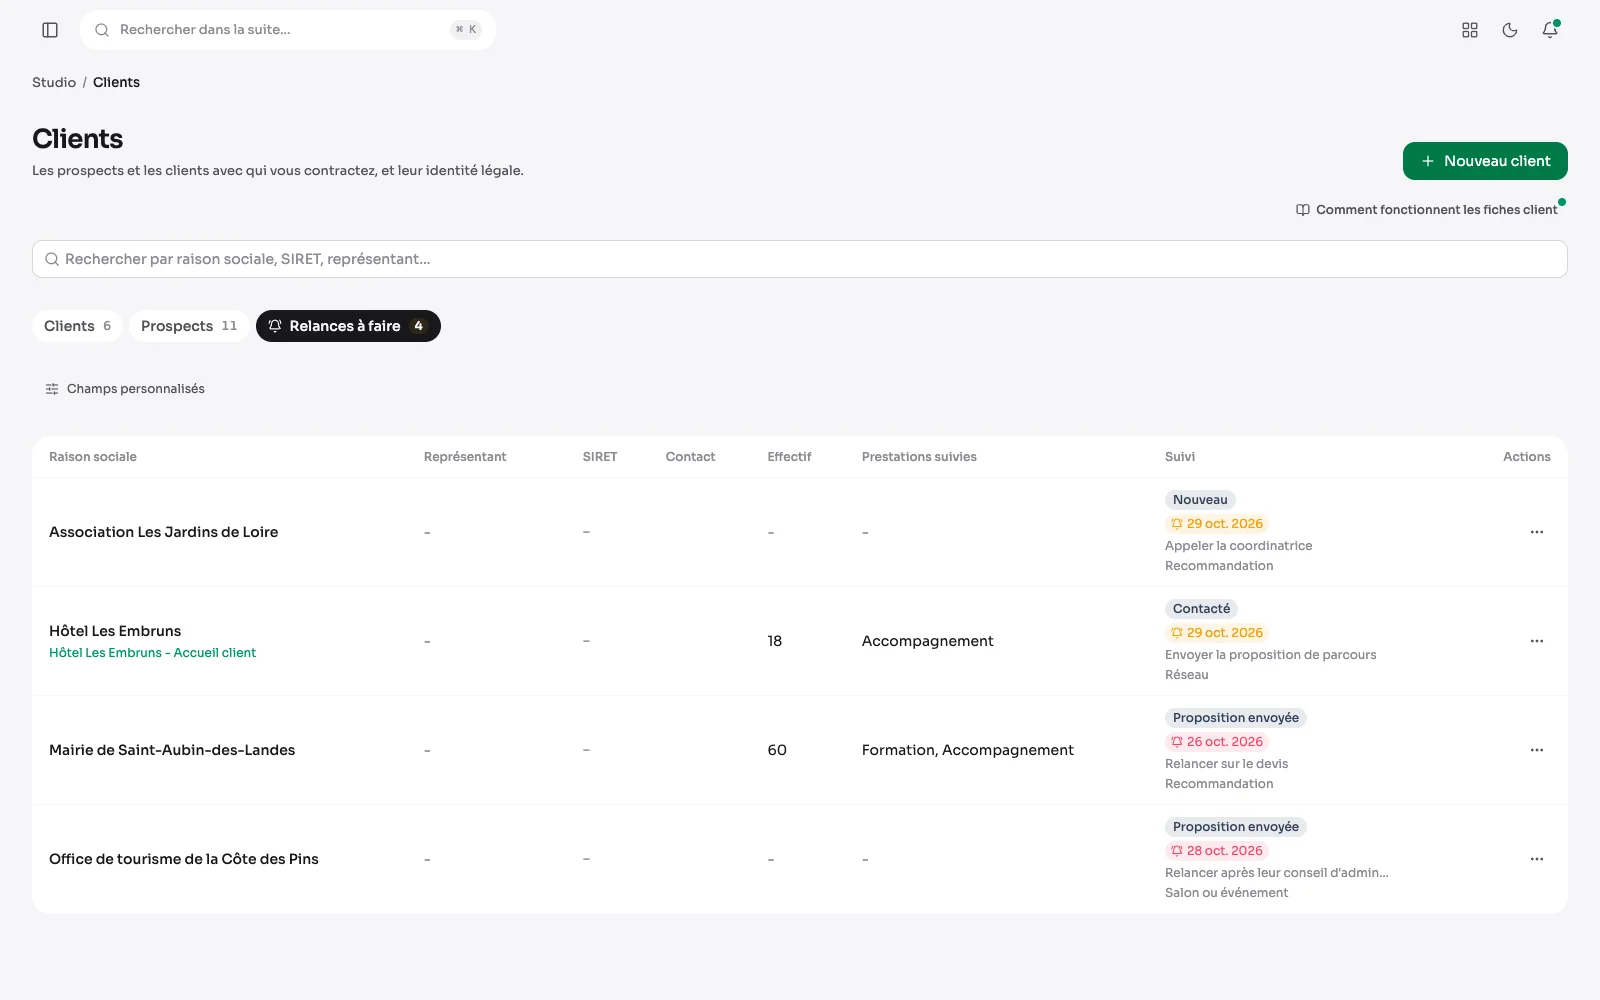1600x1000 pixels.
Task: Click the book icon beside Comment fonctionnent
Action: pyautogui.click(x=1303, y=210)
